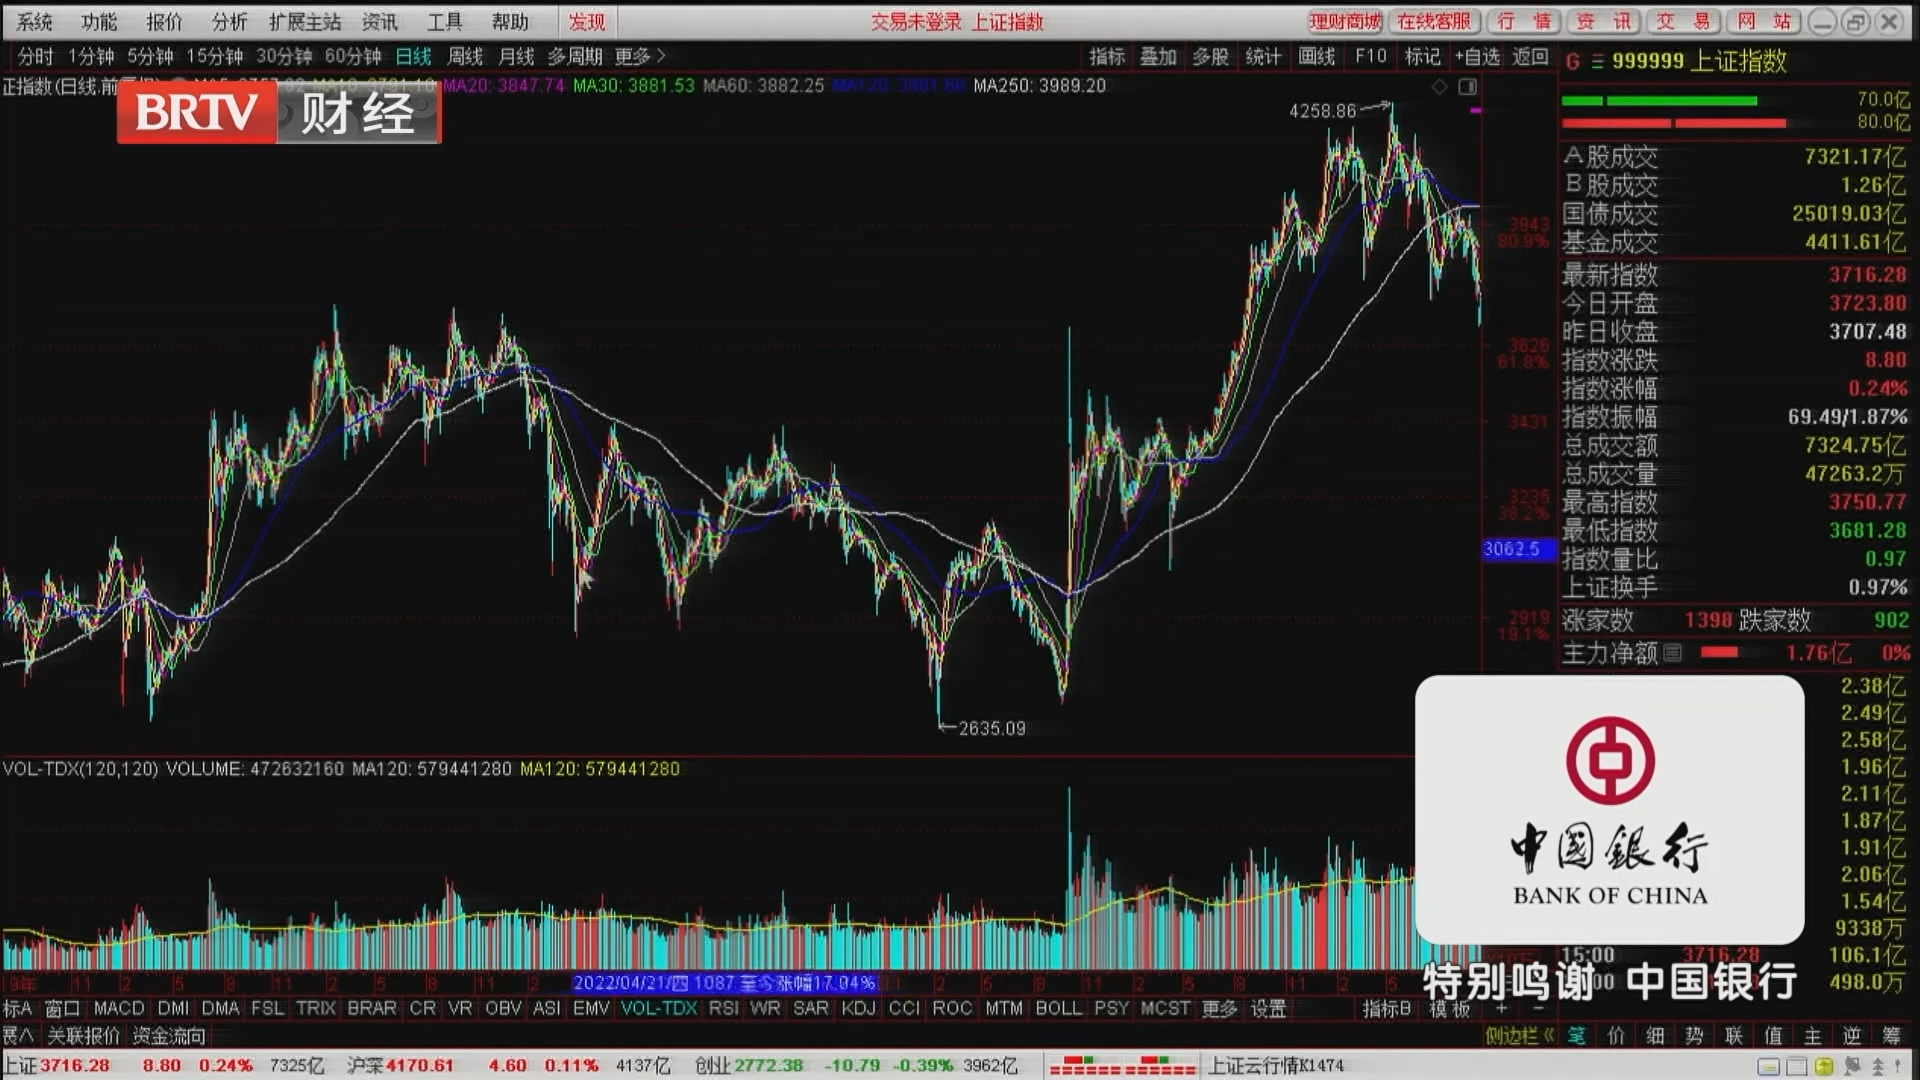This screenshot has height=1080, width=1920.
Task: Click the 理财商城 button
Action: click(1345, 22)
